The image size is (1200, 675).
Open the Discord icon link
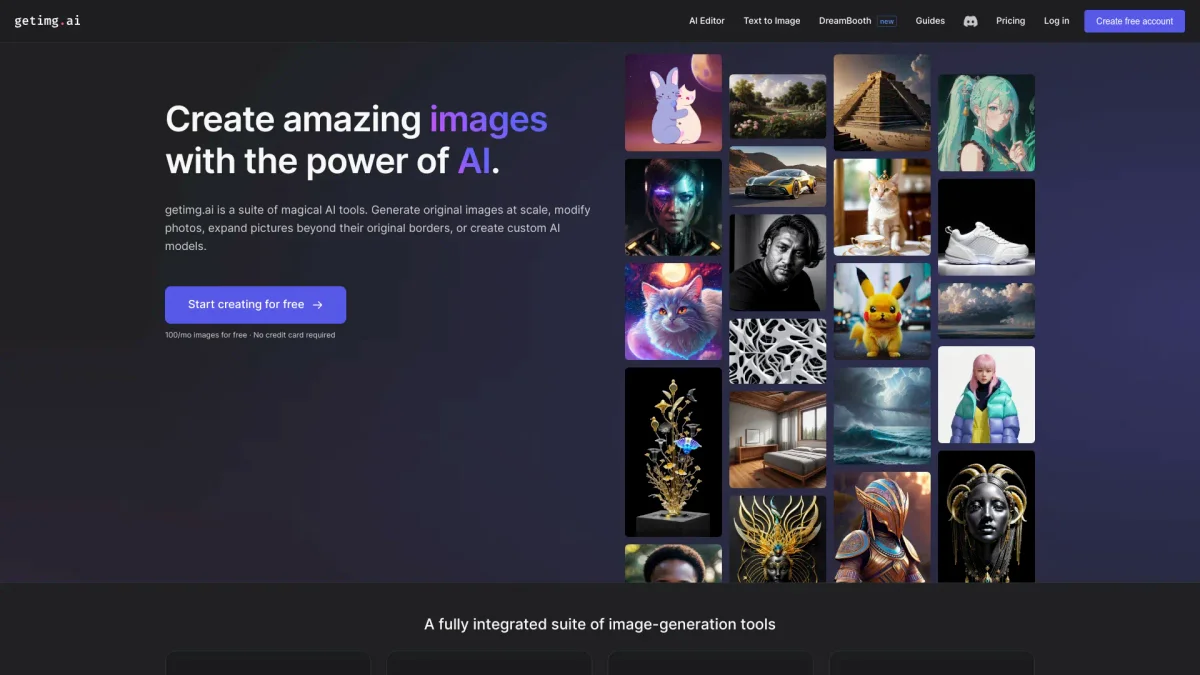click(970, 21)
